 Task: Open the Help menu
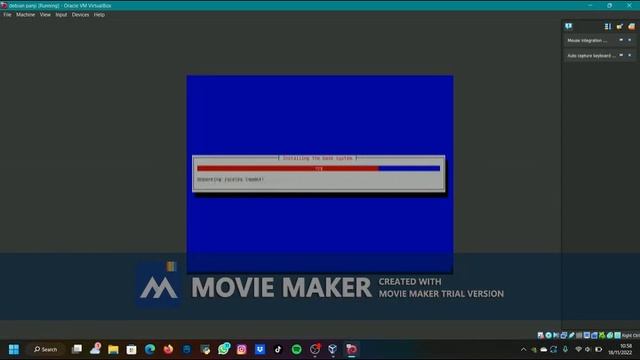99,15
